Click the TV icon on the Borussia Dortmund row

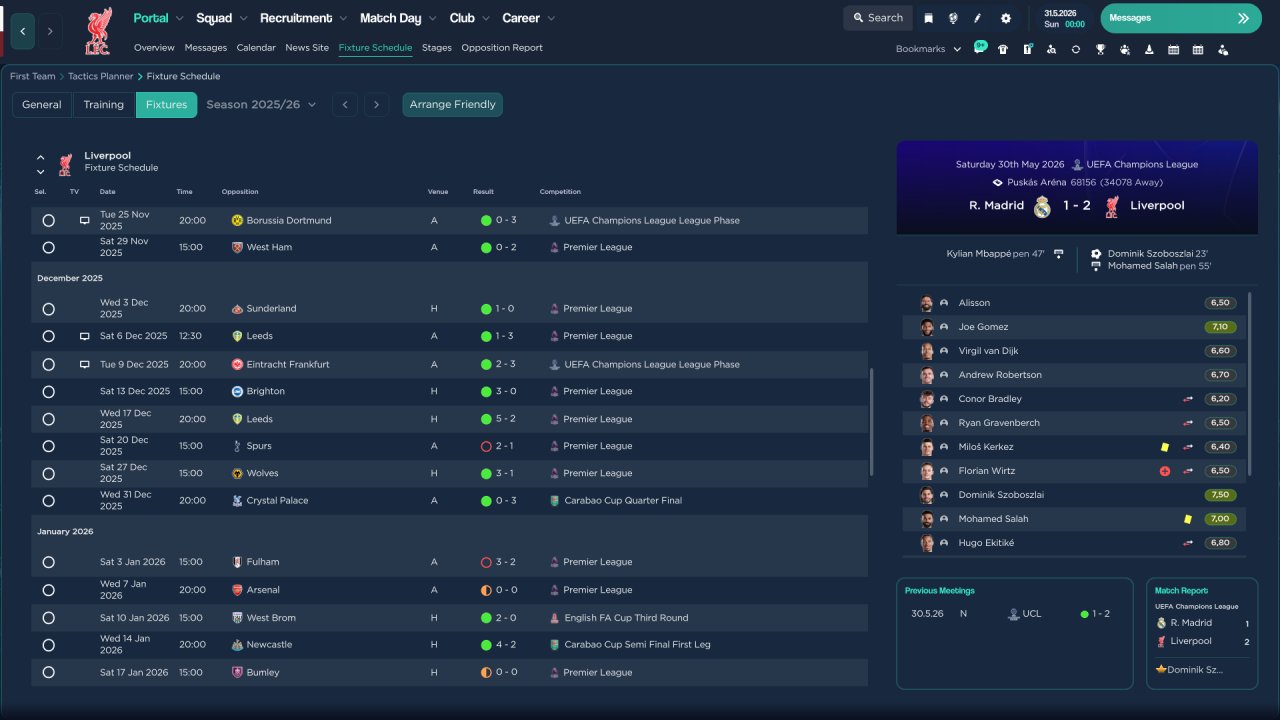pyautogui.click(x=85, y=220)
